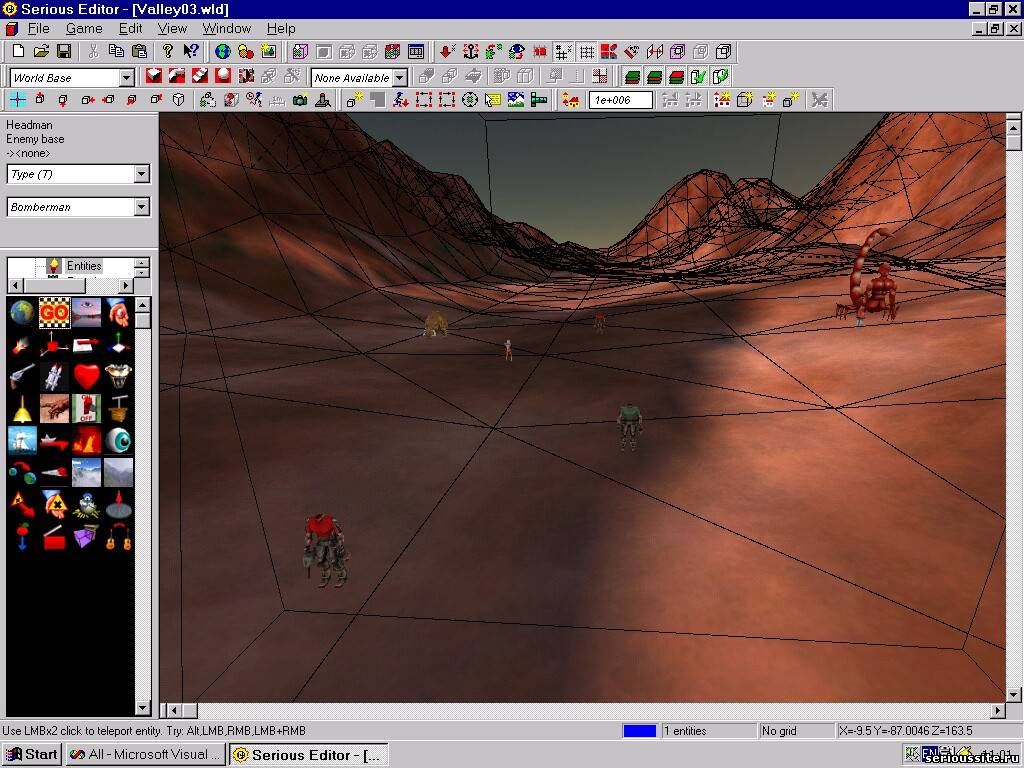The image size is (1024, 768).
Task: Select the sailing ship entity
Action: (22, 440)
